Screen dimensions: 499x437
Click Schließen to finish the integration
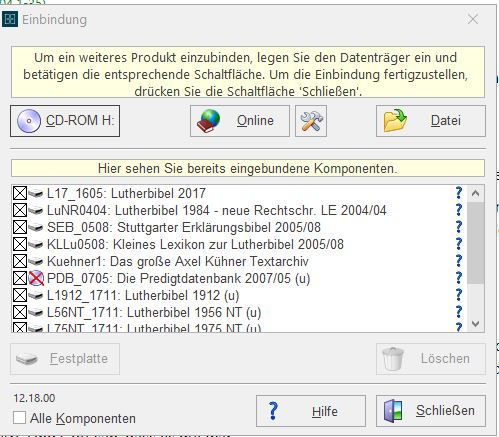coord(431,411)
